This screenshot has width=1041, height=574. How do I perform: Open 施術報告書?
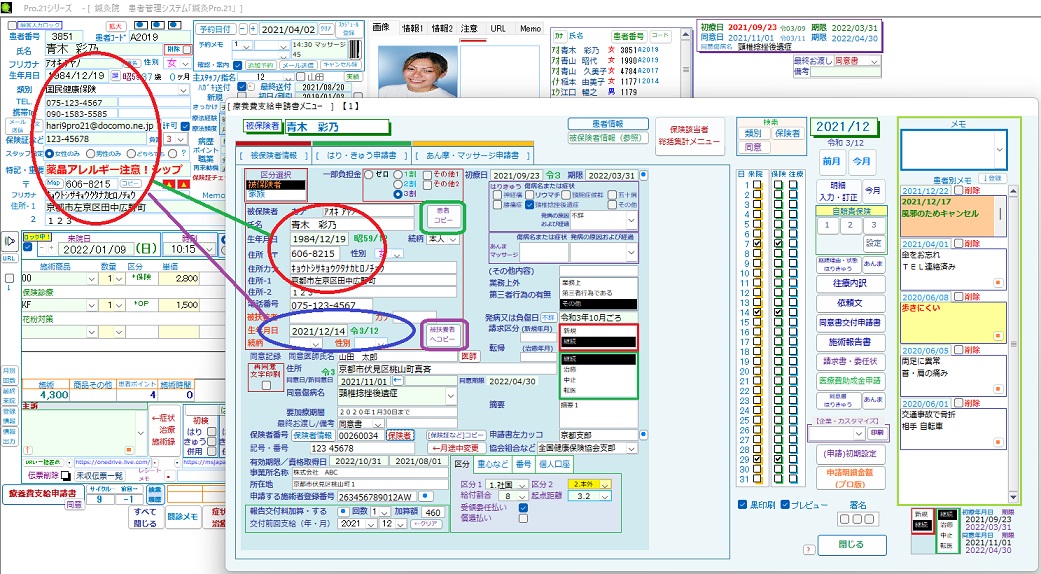click(x=850, y=342)
